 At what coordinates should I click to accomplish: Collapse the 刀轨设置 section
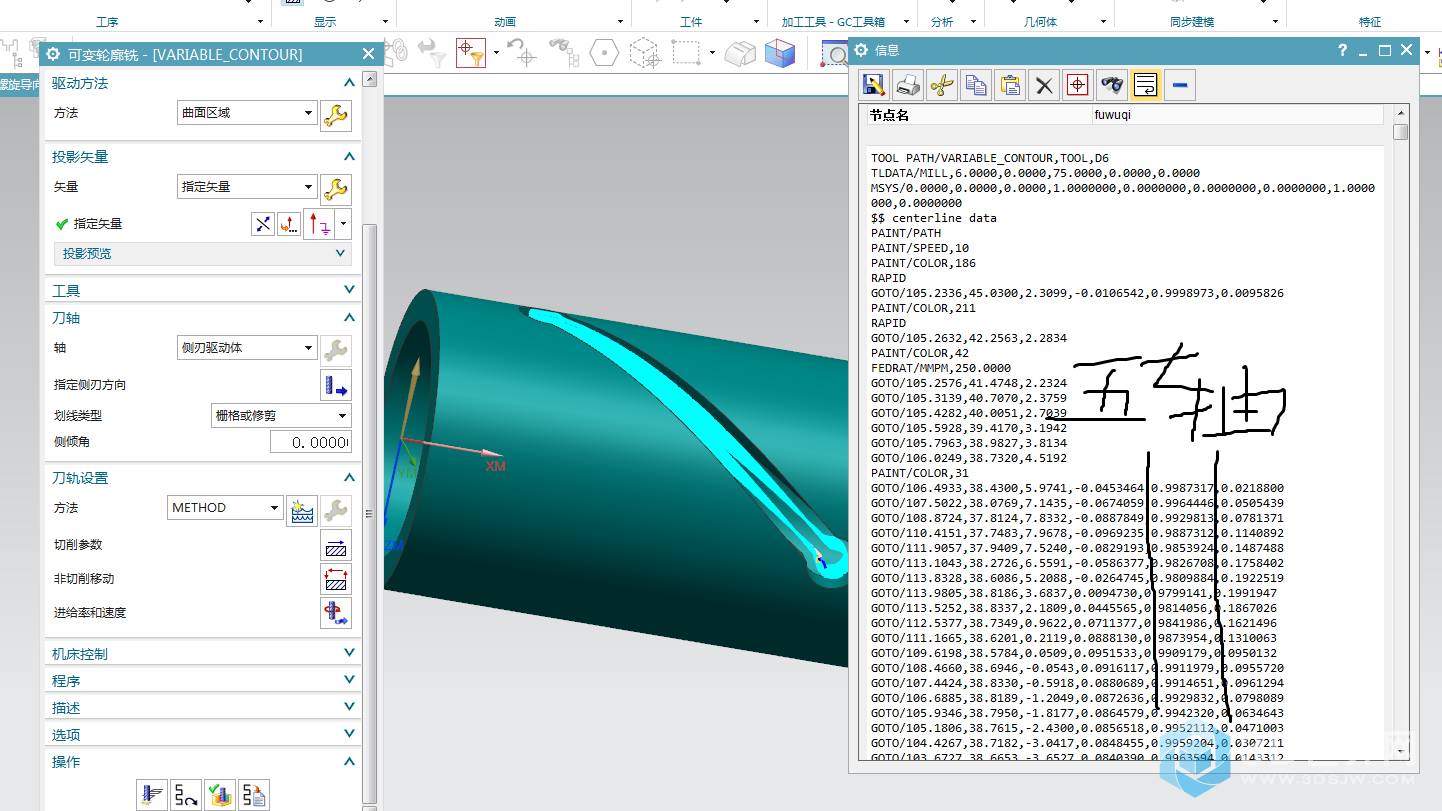[x=349, y=478]
